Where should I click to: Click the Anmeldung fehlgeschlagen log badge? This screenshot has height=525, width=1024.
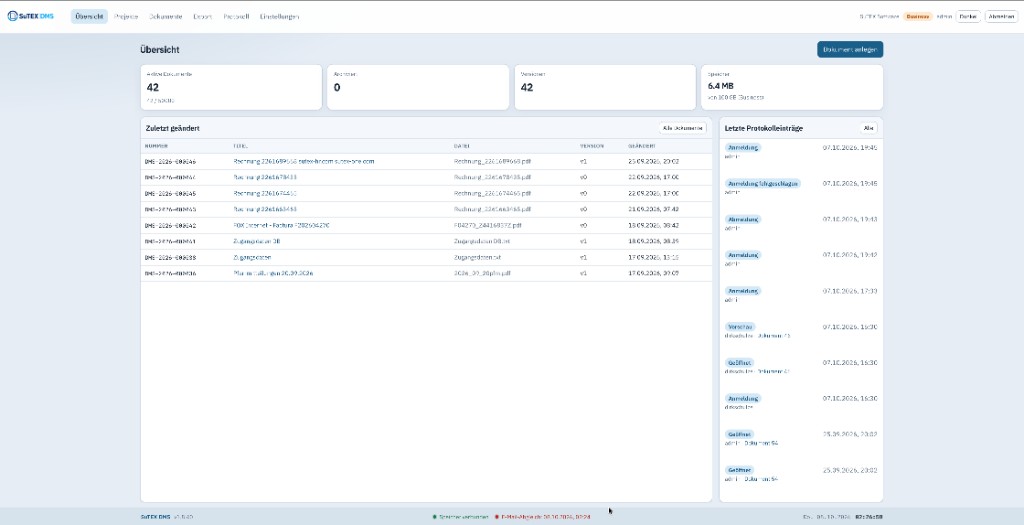(x=763, y=183)
